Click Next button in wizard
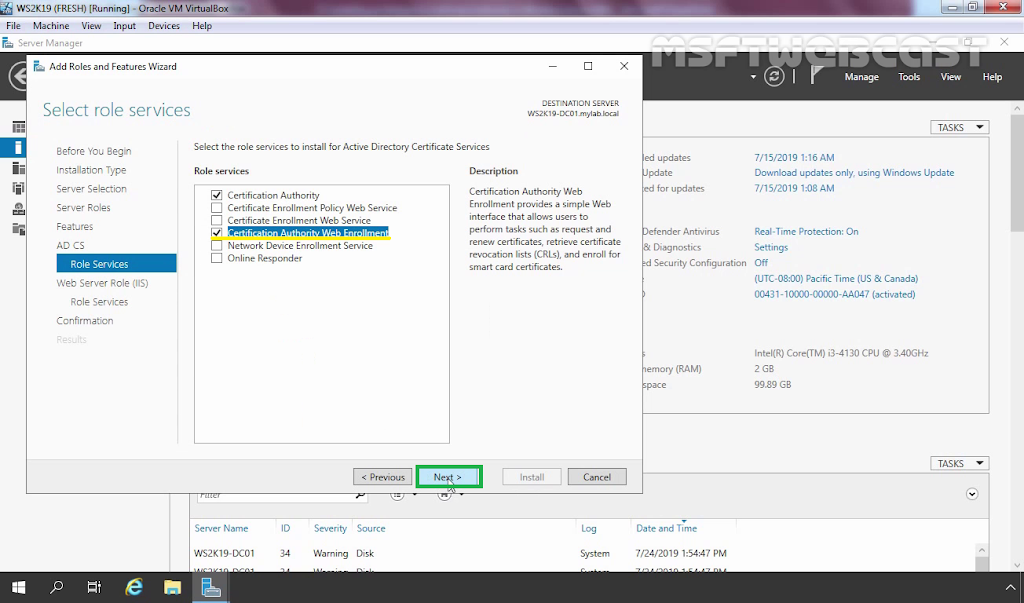This screenshot has width=1024, height=603. point(448,477)
